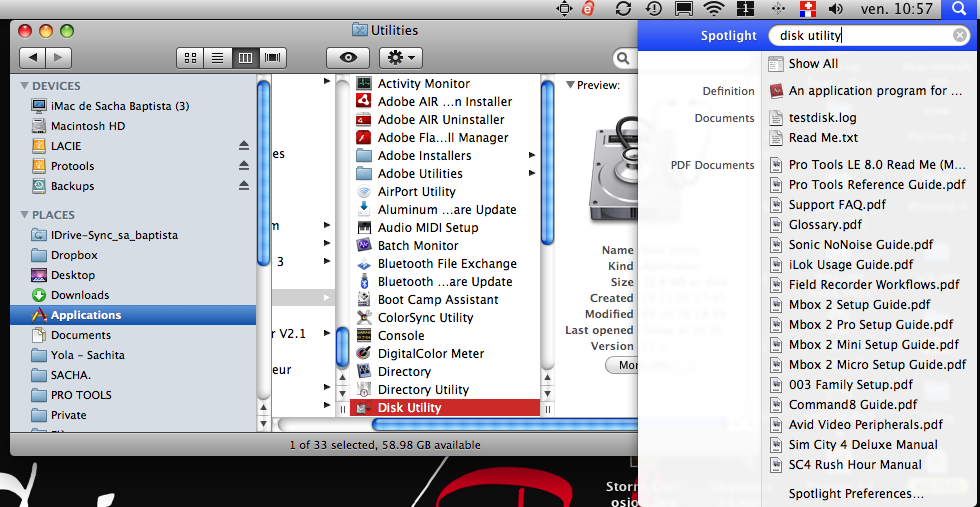Viewport: 980px width, 507px height.
Task: Click the Spotlight magnifier in menu bar
Action: [x=958, y=9]
